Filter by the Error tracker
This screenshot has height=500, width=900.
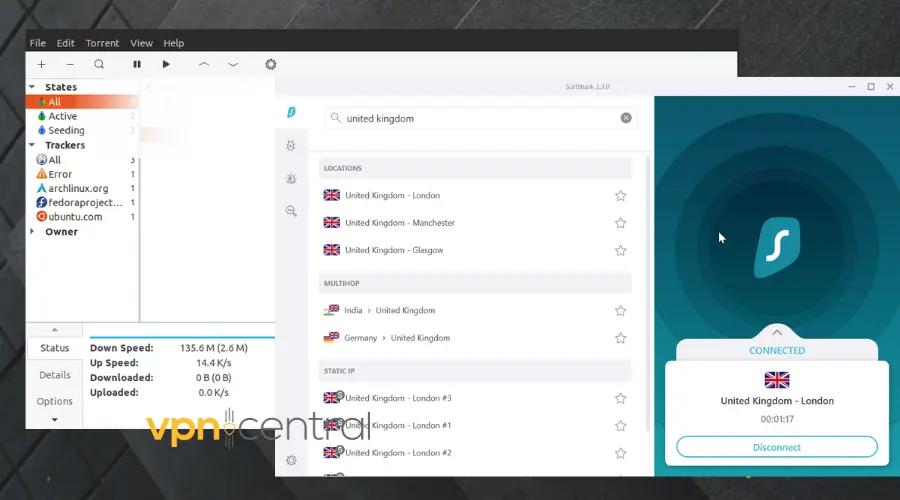82,174
